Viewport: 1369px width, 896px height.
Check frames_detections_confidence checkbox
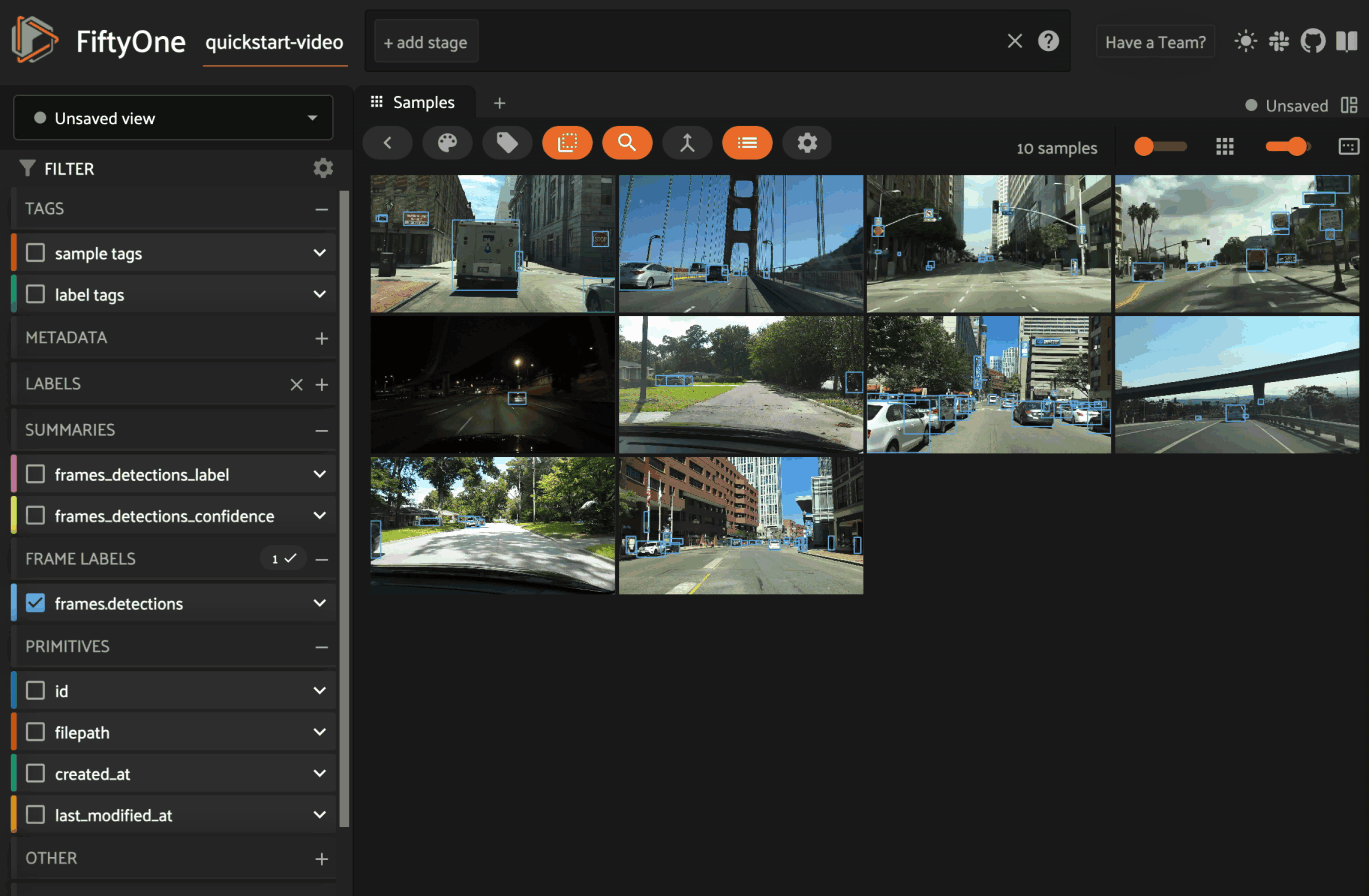[36, 516]
